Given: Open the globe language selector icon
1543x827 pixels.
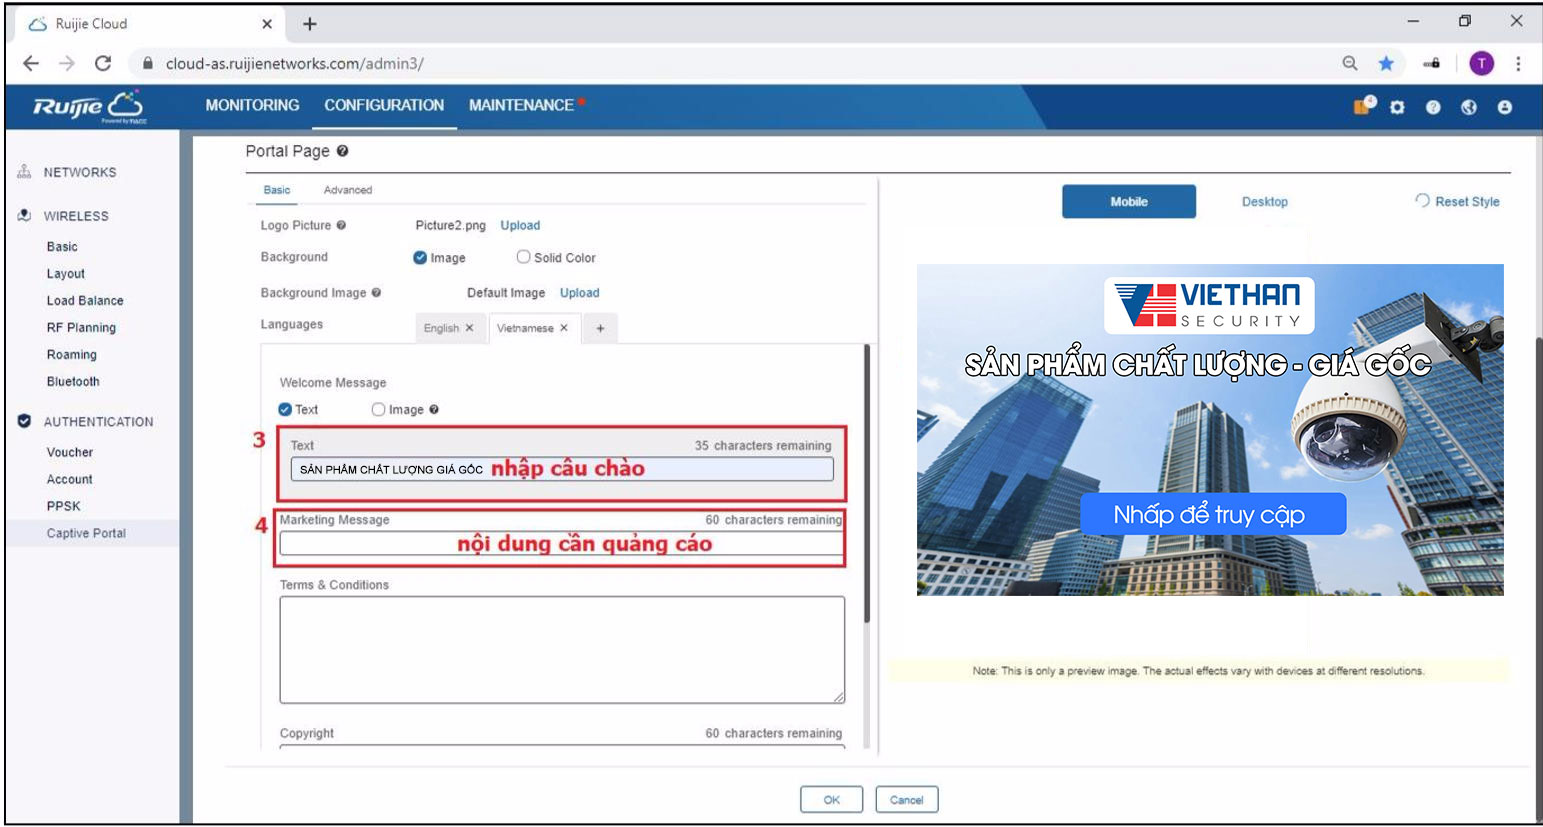Looking at the screenshot, I should (1468, 107).
